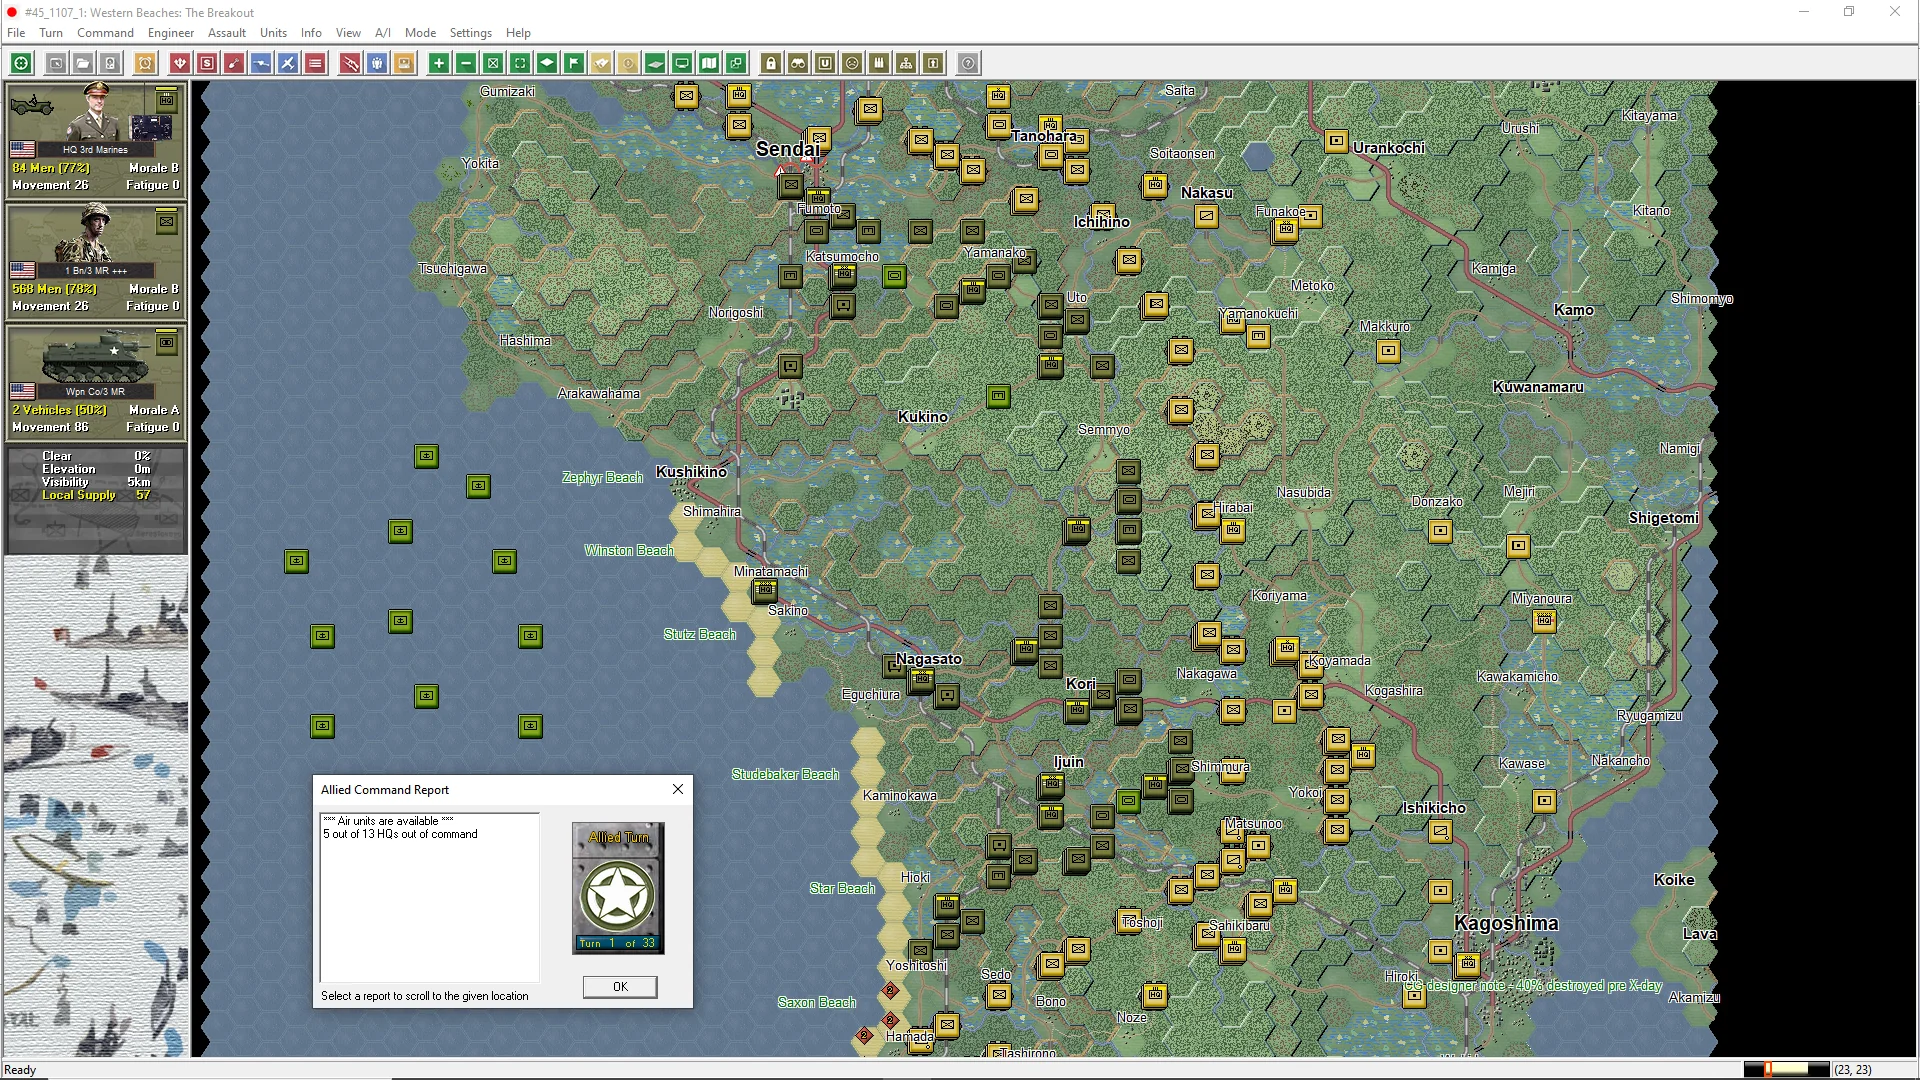Image resolution: width=1920 pixels, height=1080 pixels.
Task: Click the green flag toolbar icon
Action: click(574, 63)
